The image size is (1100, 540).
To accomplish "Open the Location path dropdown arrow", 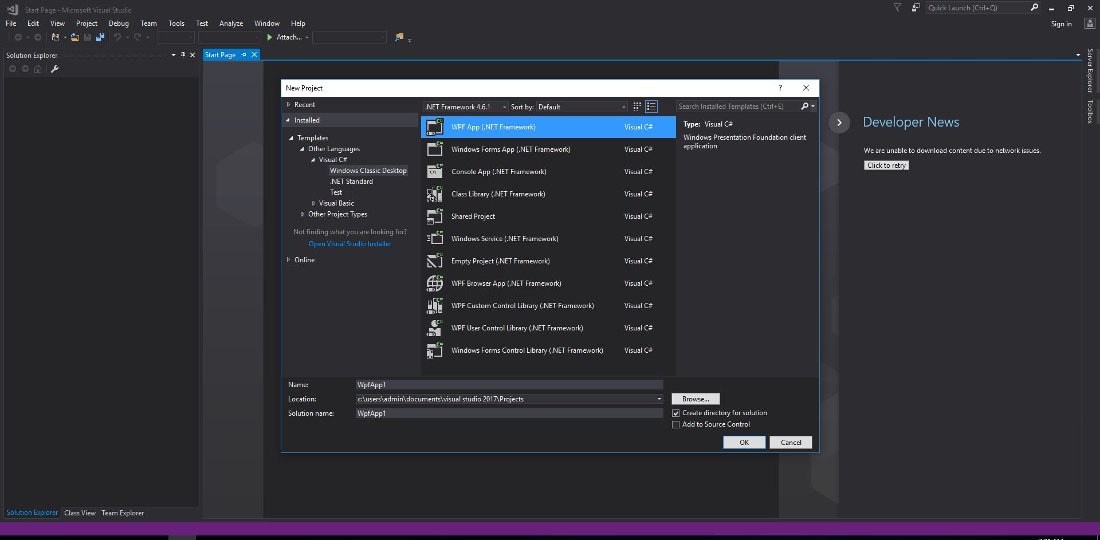I will 659,399.
